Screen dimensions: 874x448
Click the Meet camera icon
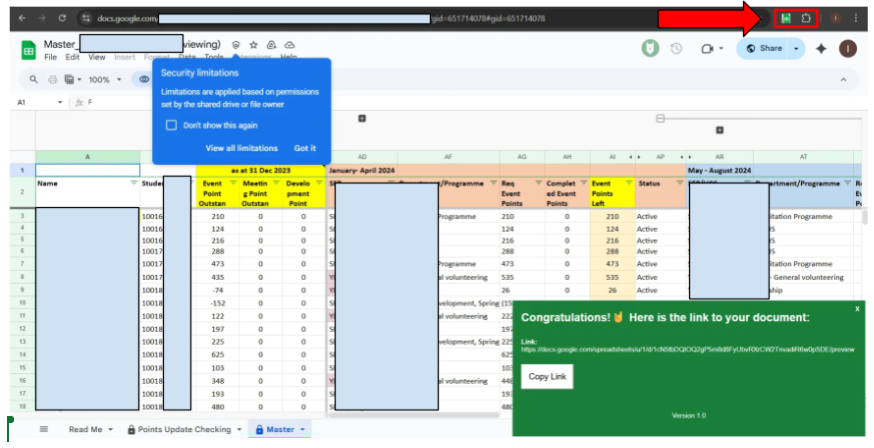(709, 48)
